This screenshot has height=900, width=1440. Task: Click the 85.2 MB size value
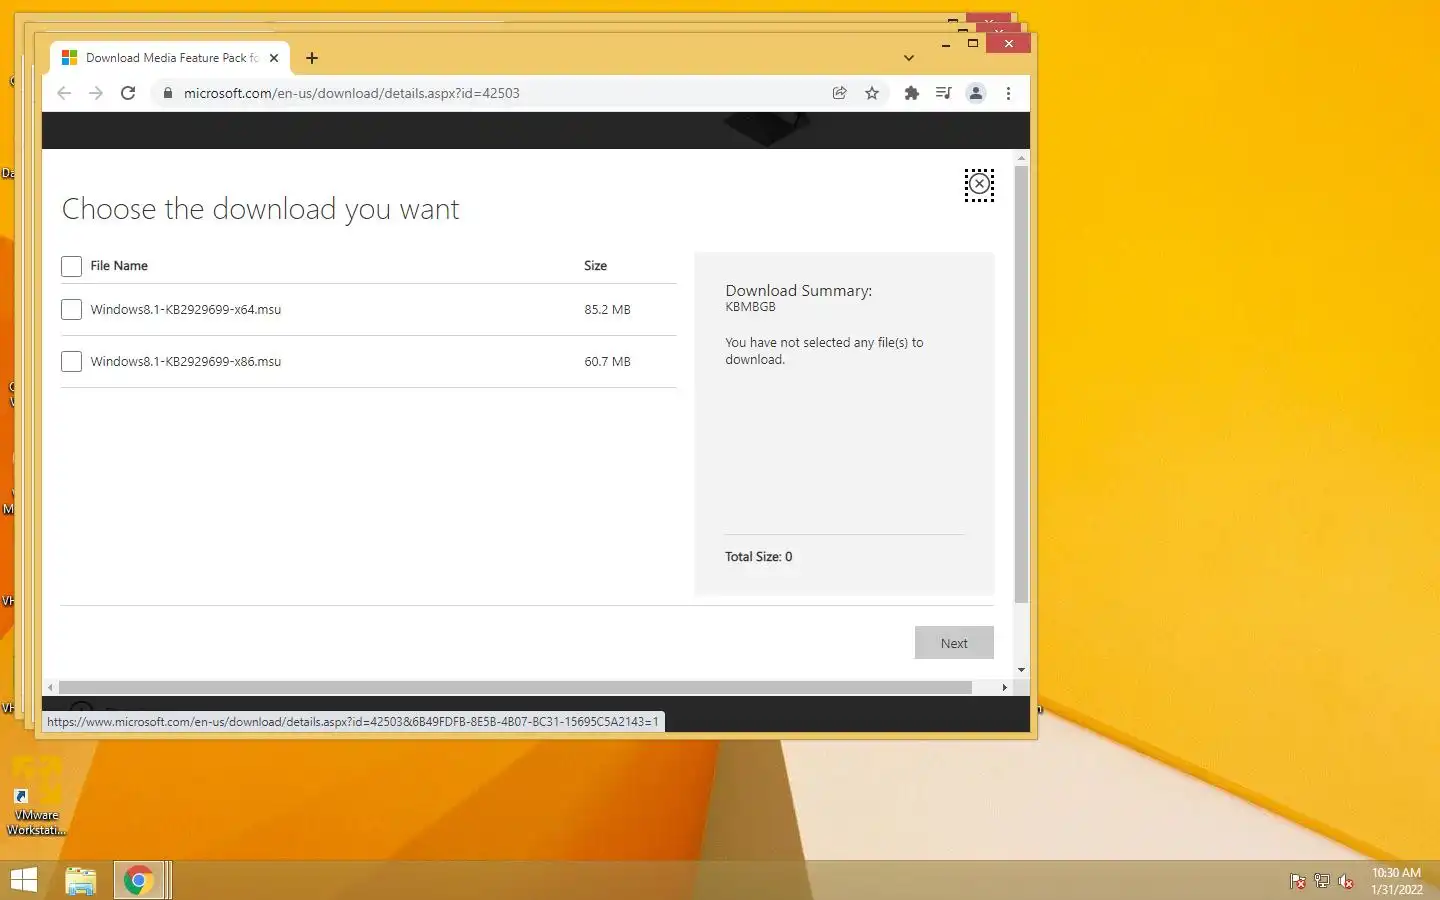point(607,310)
